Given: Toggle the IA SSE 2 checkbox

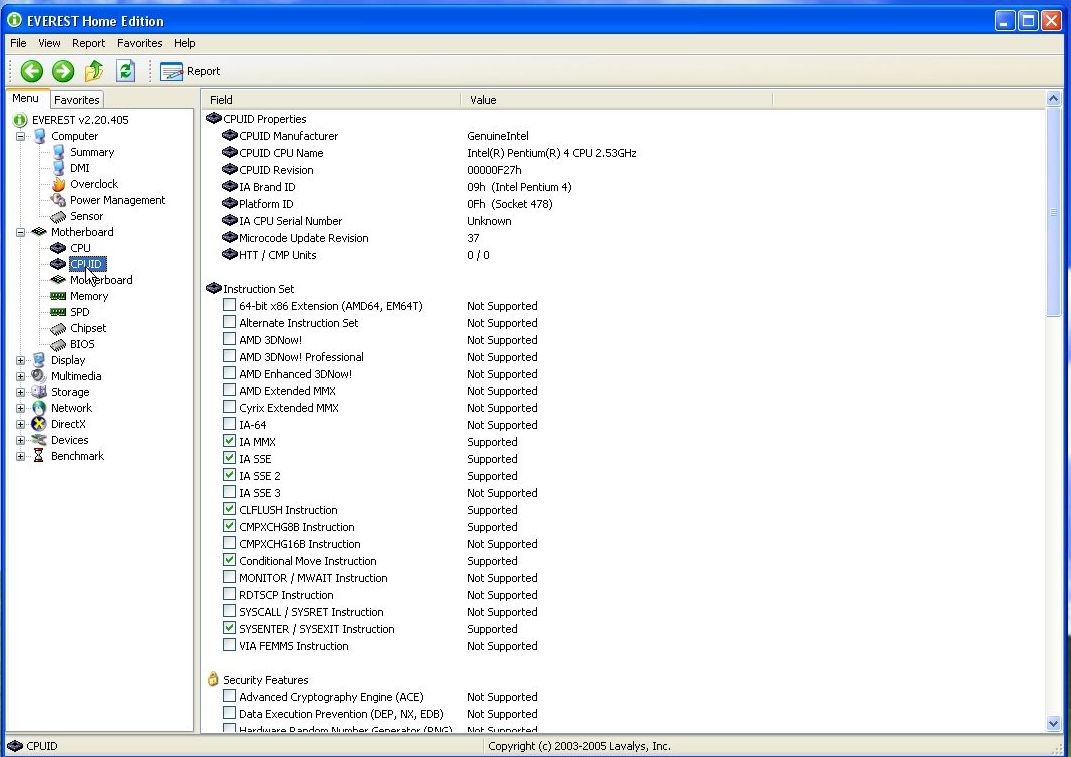Looking at the screenshot, I should (230, 476).
